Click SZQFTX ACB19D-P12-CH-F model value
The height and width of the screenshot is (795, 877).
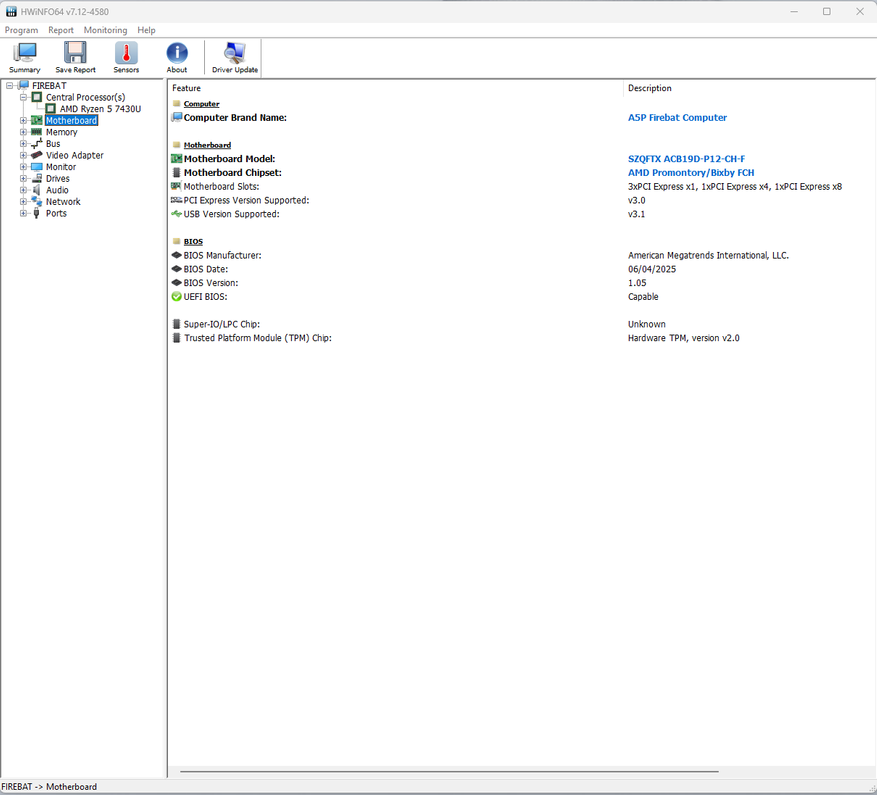pos(686,159)
